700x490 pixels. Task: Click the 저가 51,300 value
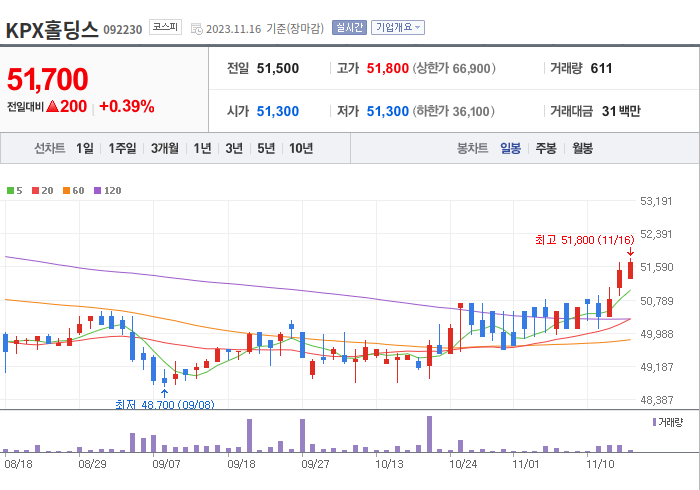click(x=388, y=111)
